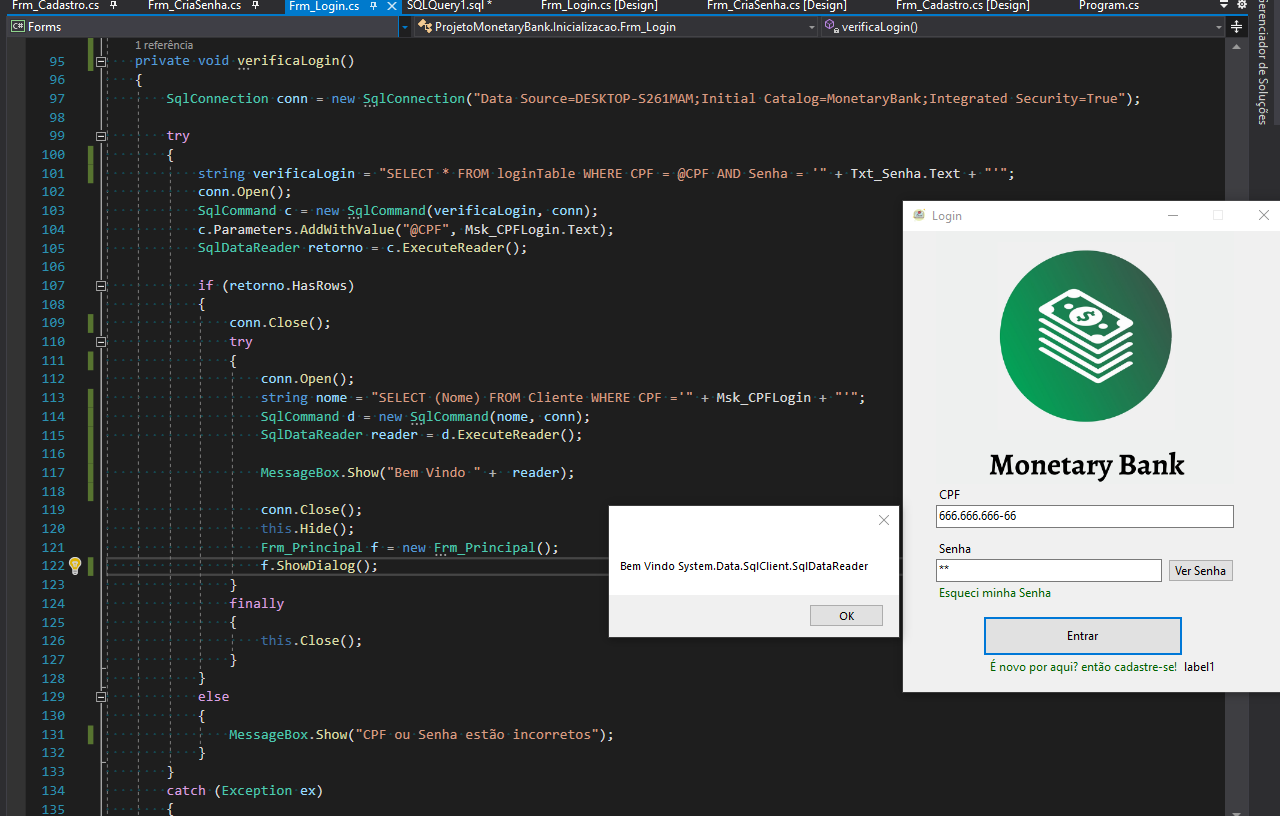Click the 'Monetary Bank' title text
Viewport: 1280px width, 816px height.
(x=1087, y=465)
